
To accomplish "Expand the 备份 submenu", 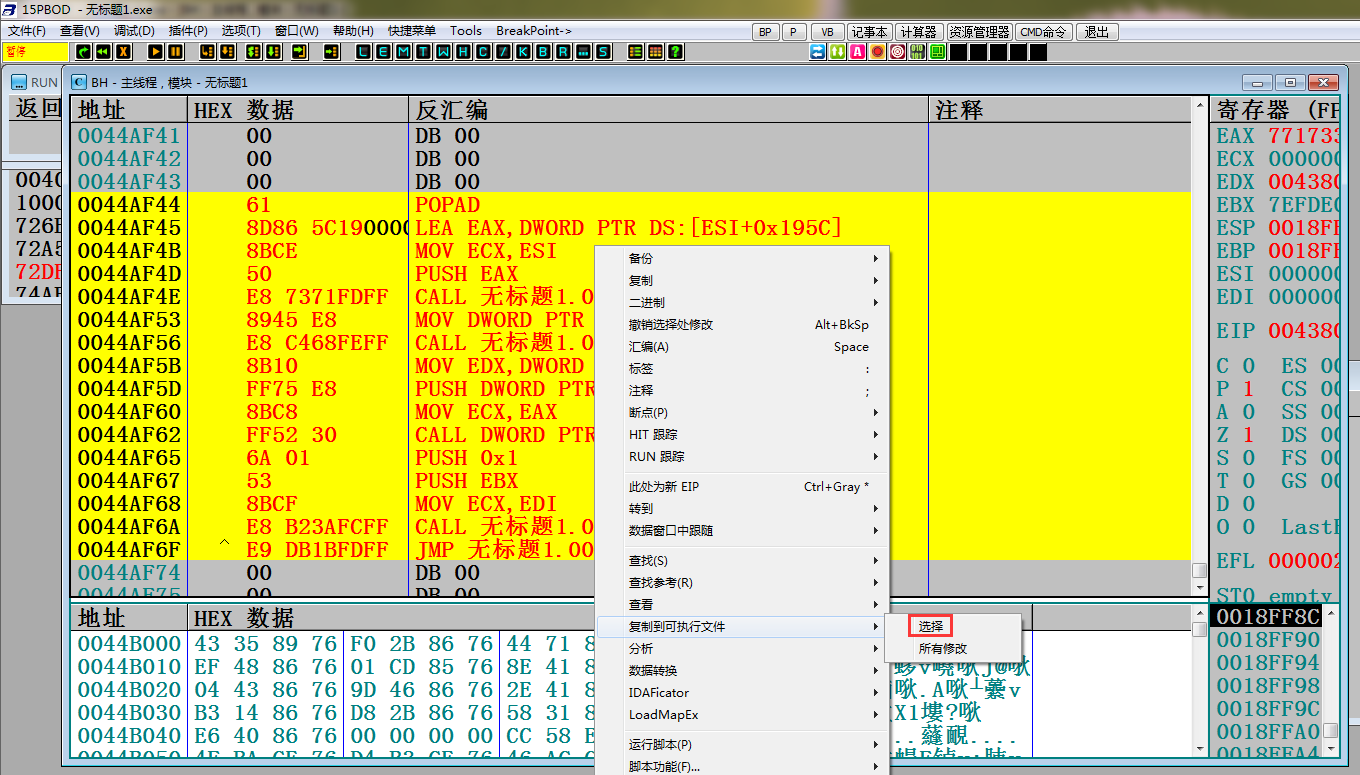I will [x=740, y=258].
